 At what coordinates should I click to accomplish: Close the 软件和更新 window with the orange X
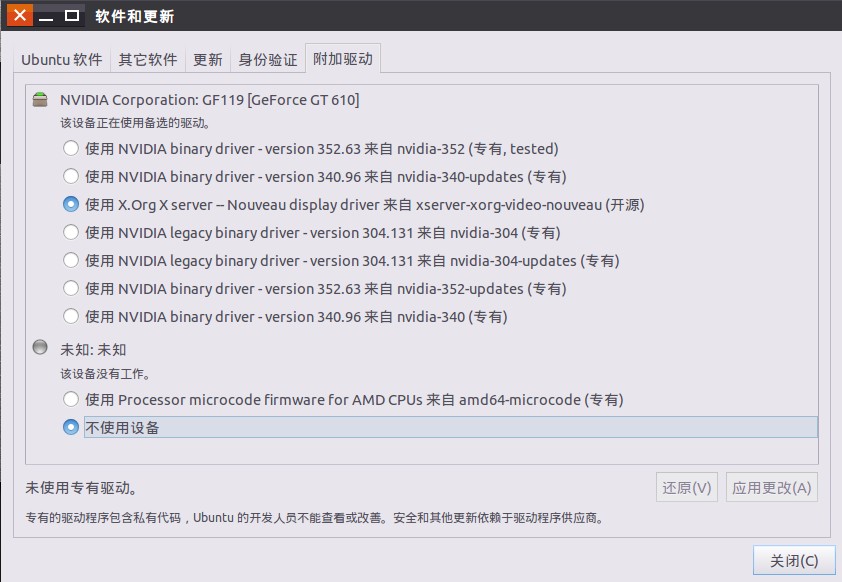(x=20, y=15)
